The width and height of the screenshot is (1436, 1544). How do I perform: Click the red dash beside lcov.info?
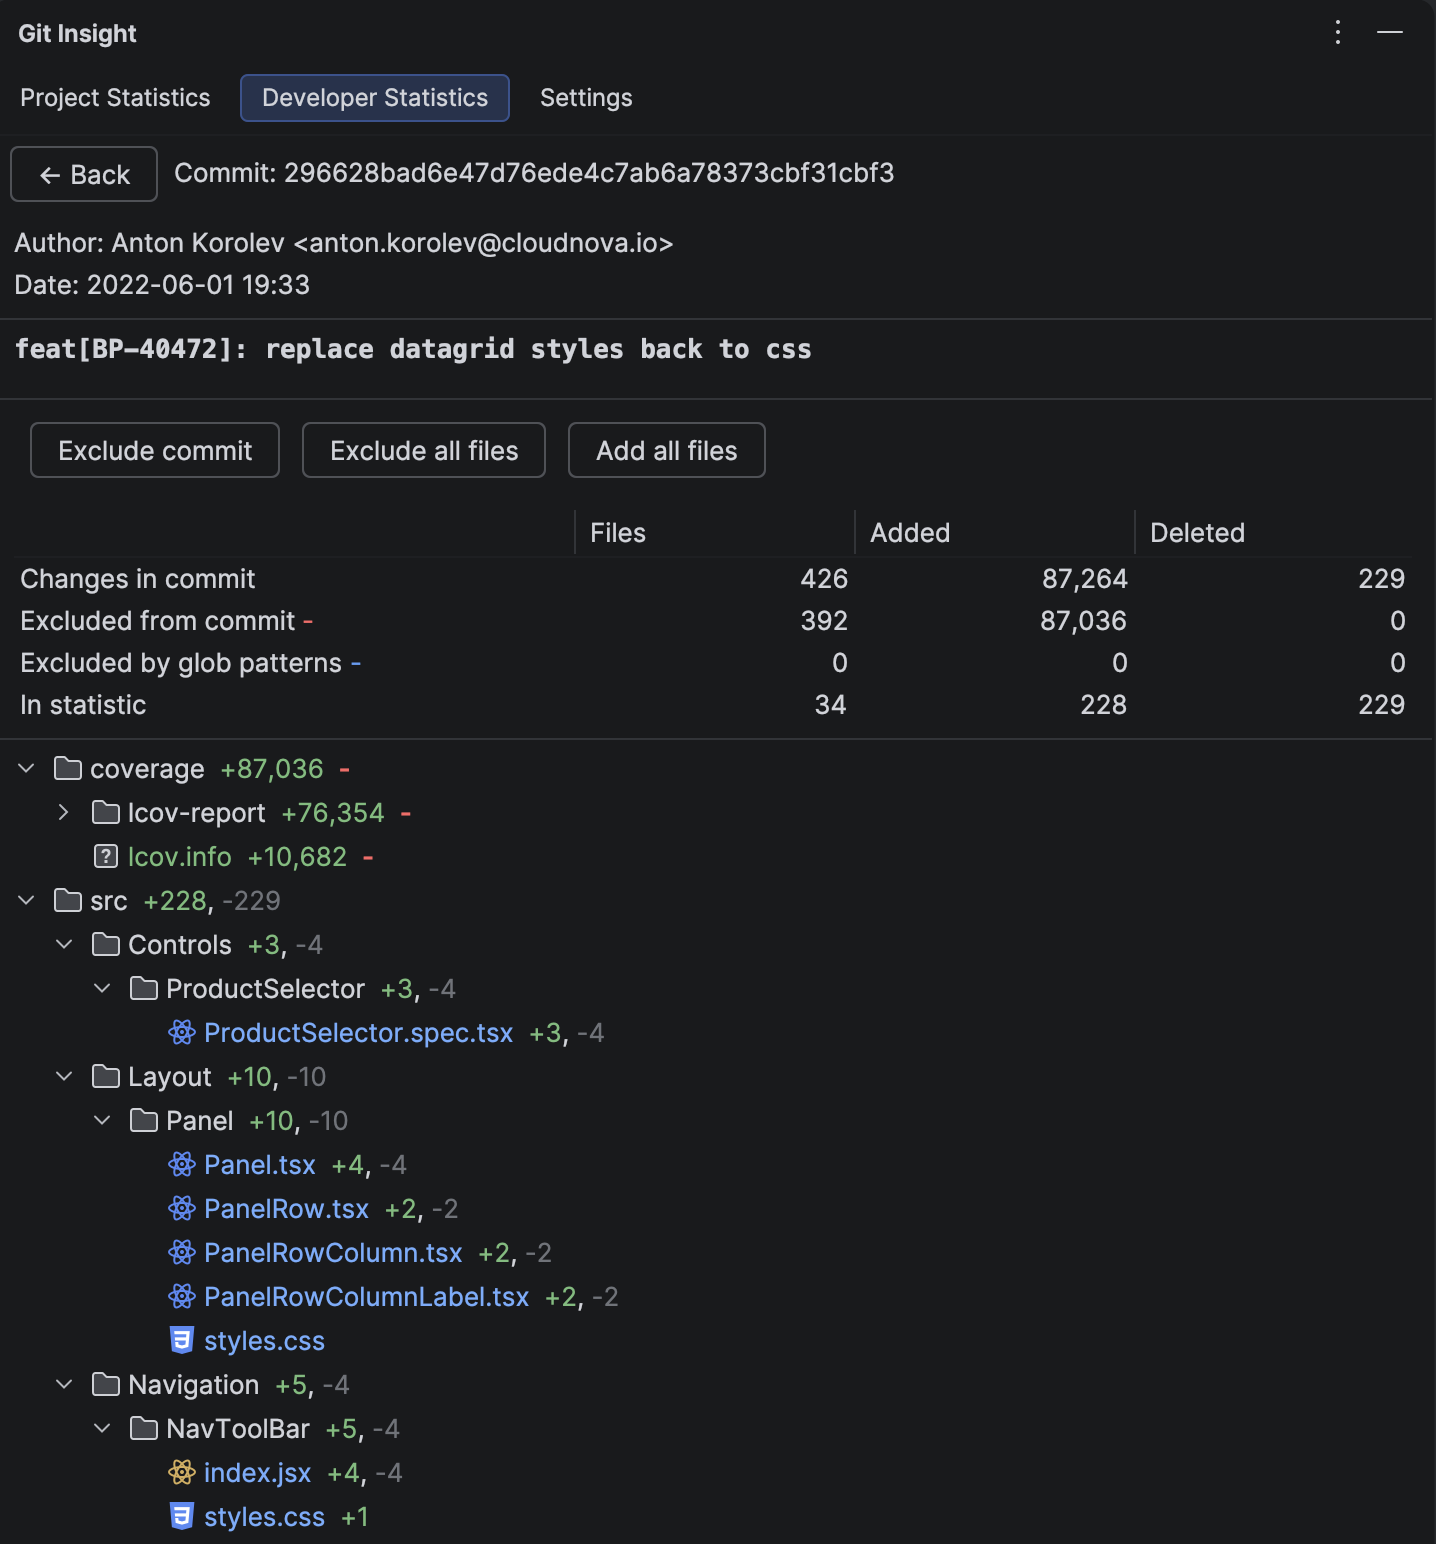click(x=368, y=858)
